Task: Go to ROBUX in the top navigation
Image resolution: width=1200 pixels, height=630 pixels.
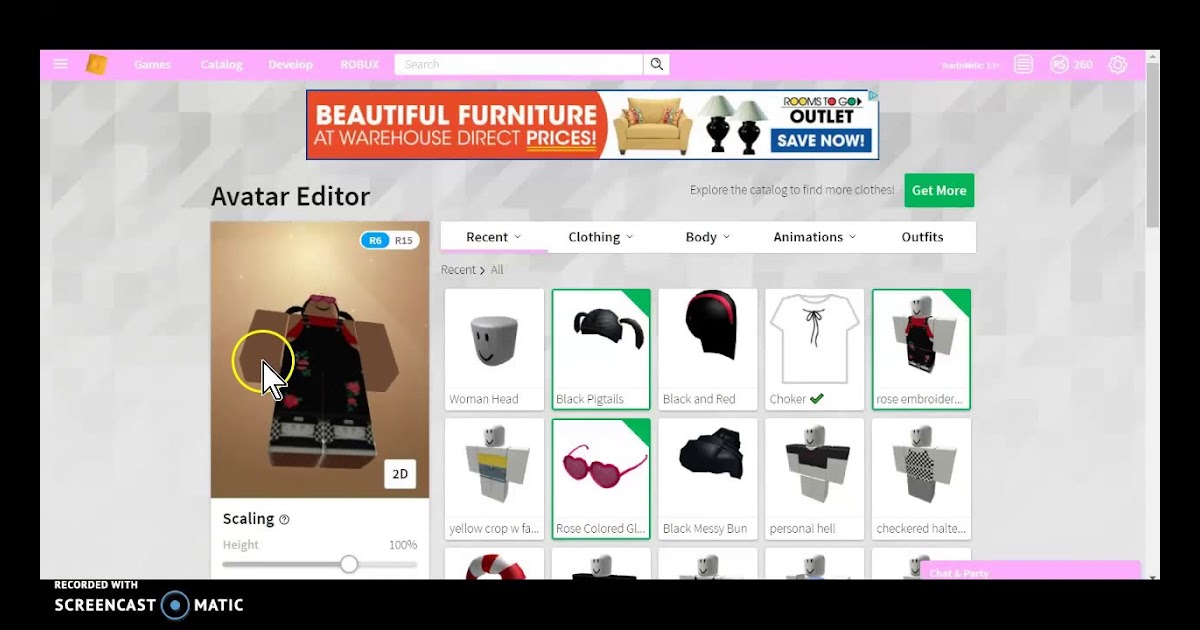Action: tap(360, 64)
